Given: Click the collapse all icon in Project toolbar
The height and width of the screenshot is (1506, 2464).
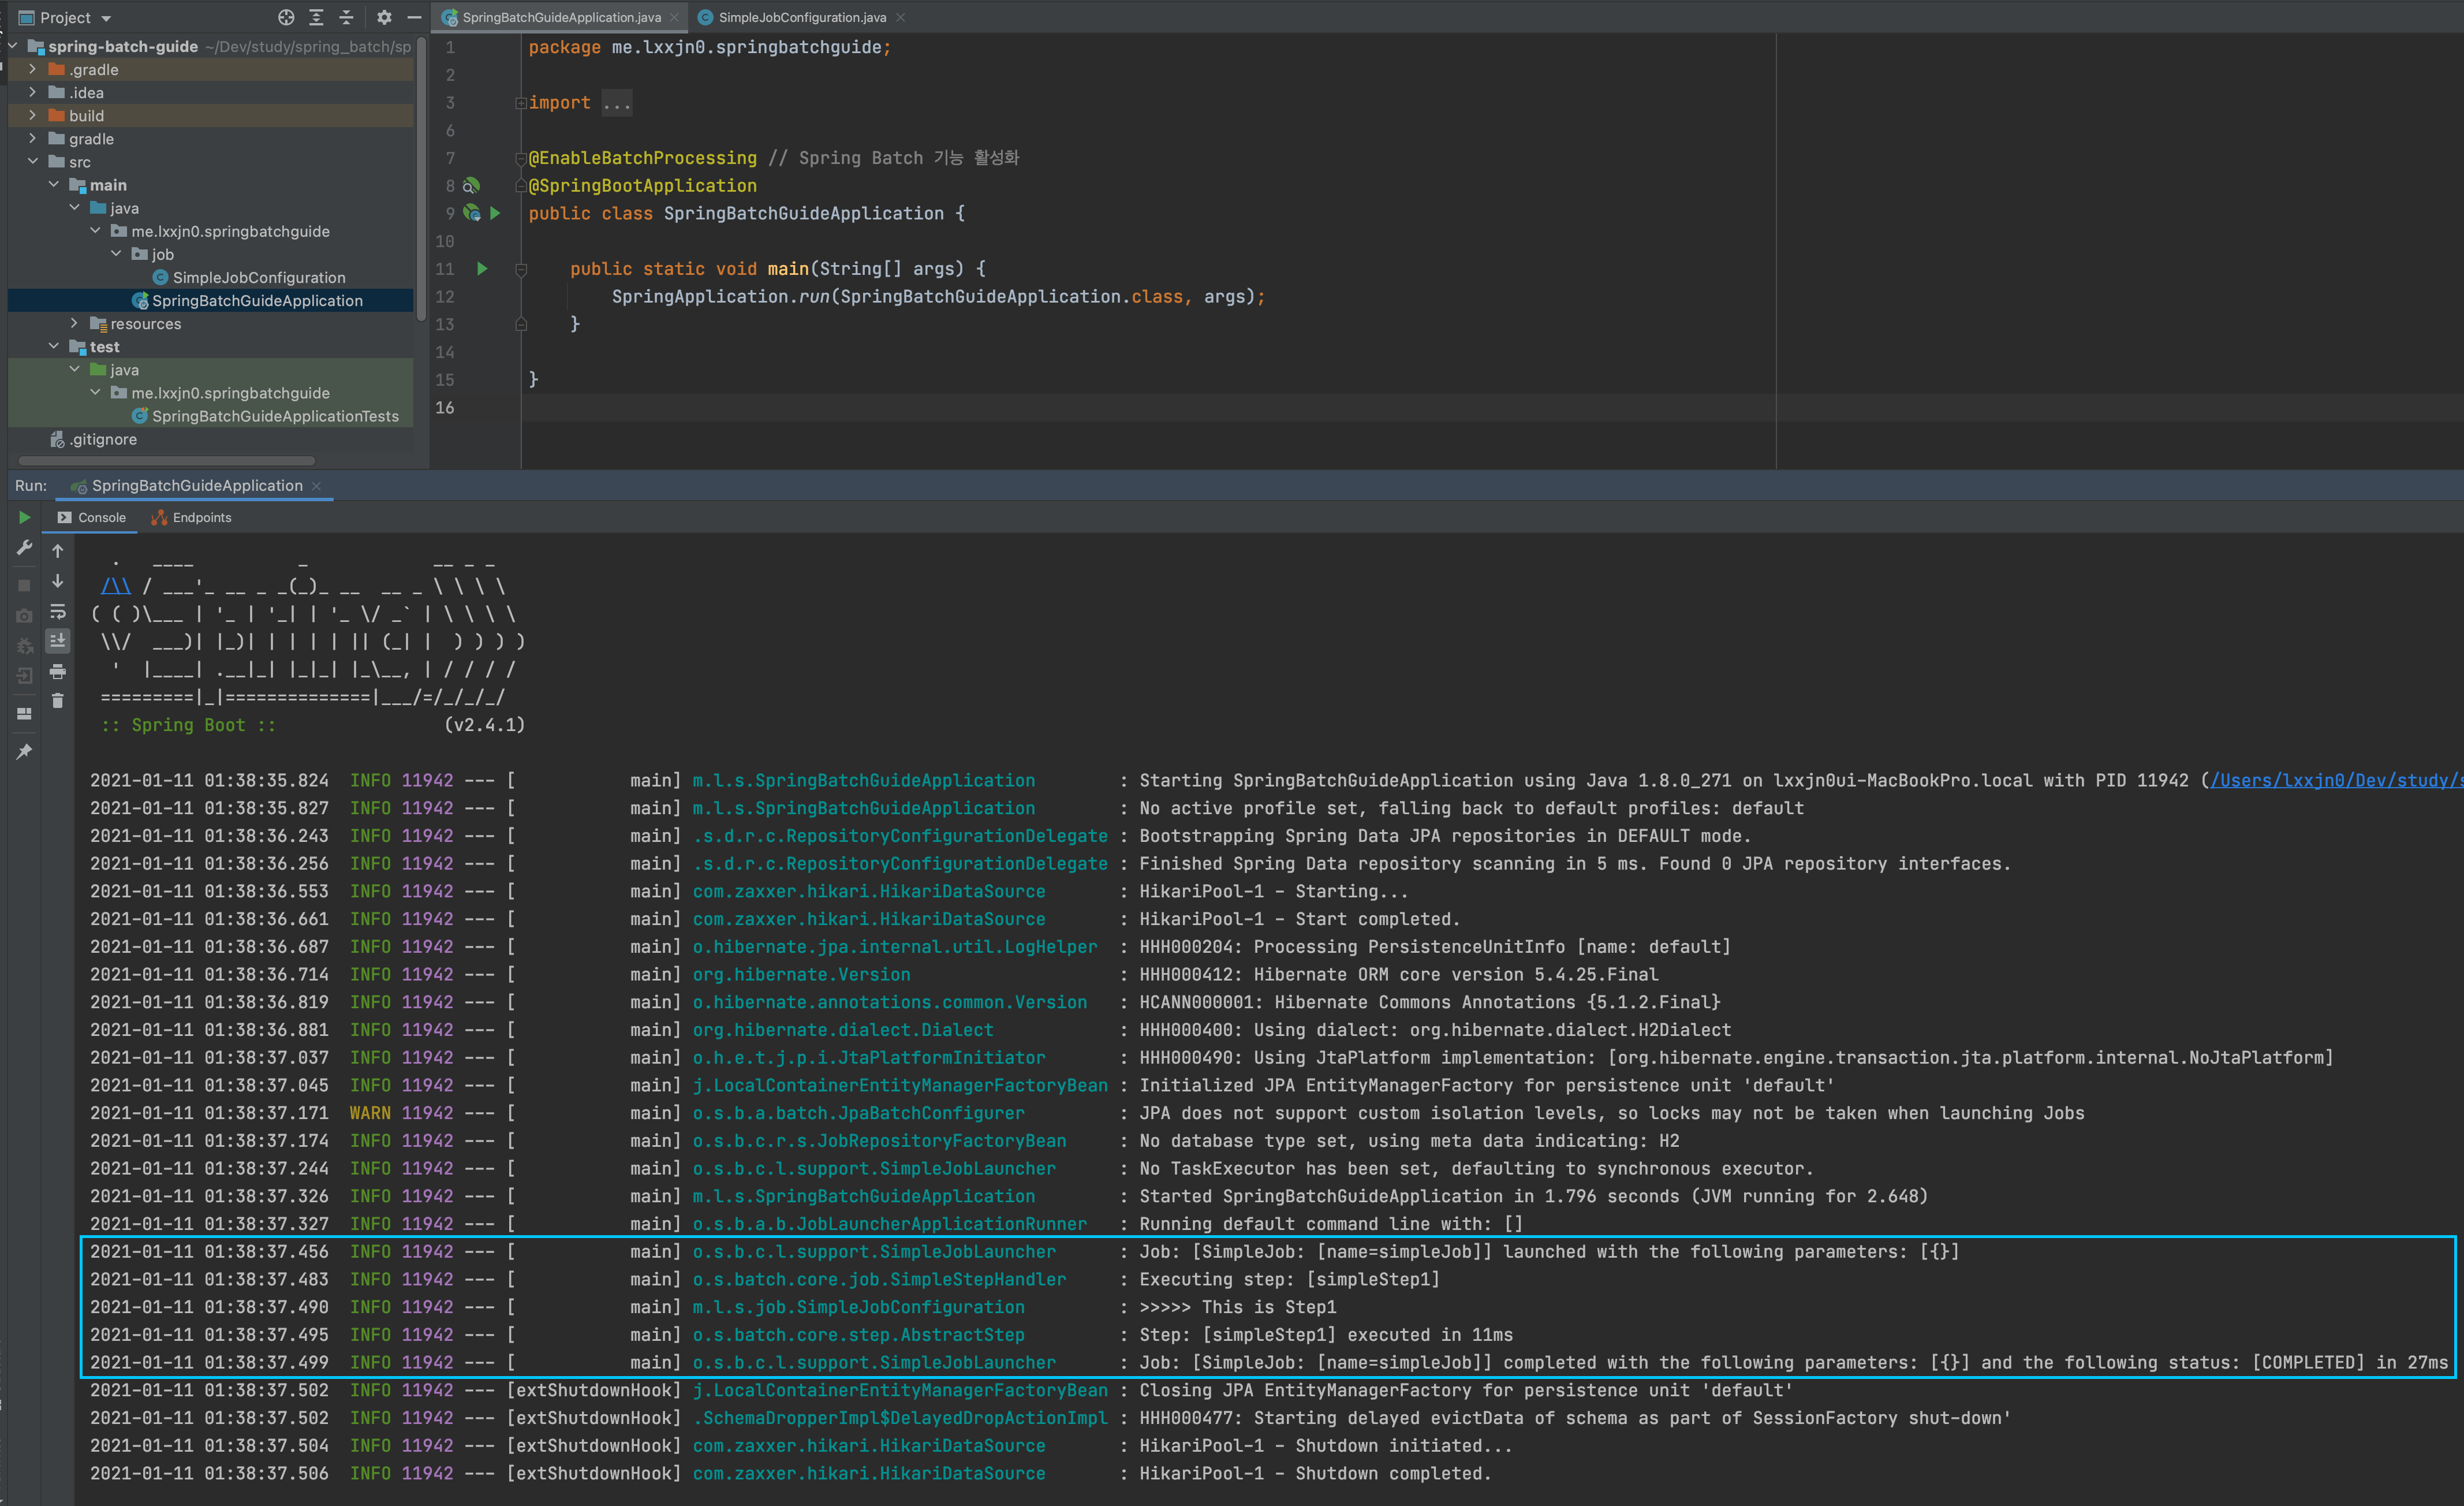Looking at the screenshot, I should click(x=346, y=17).
